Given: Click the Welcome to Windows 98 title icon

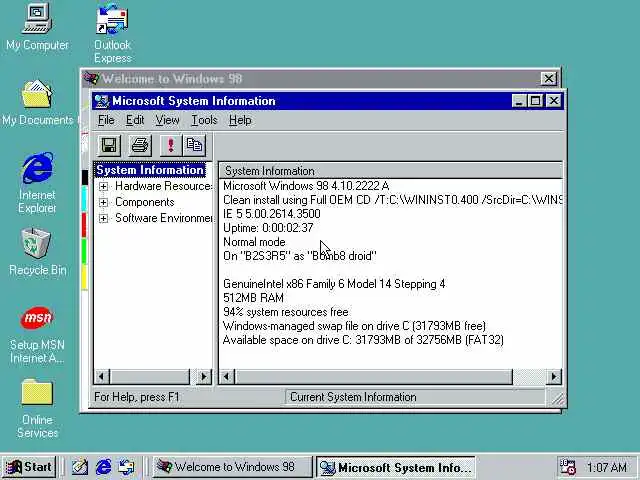Looking at the screenshot, I should (91, 78).
